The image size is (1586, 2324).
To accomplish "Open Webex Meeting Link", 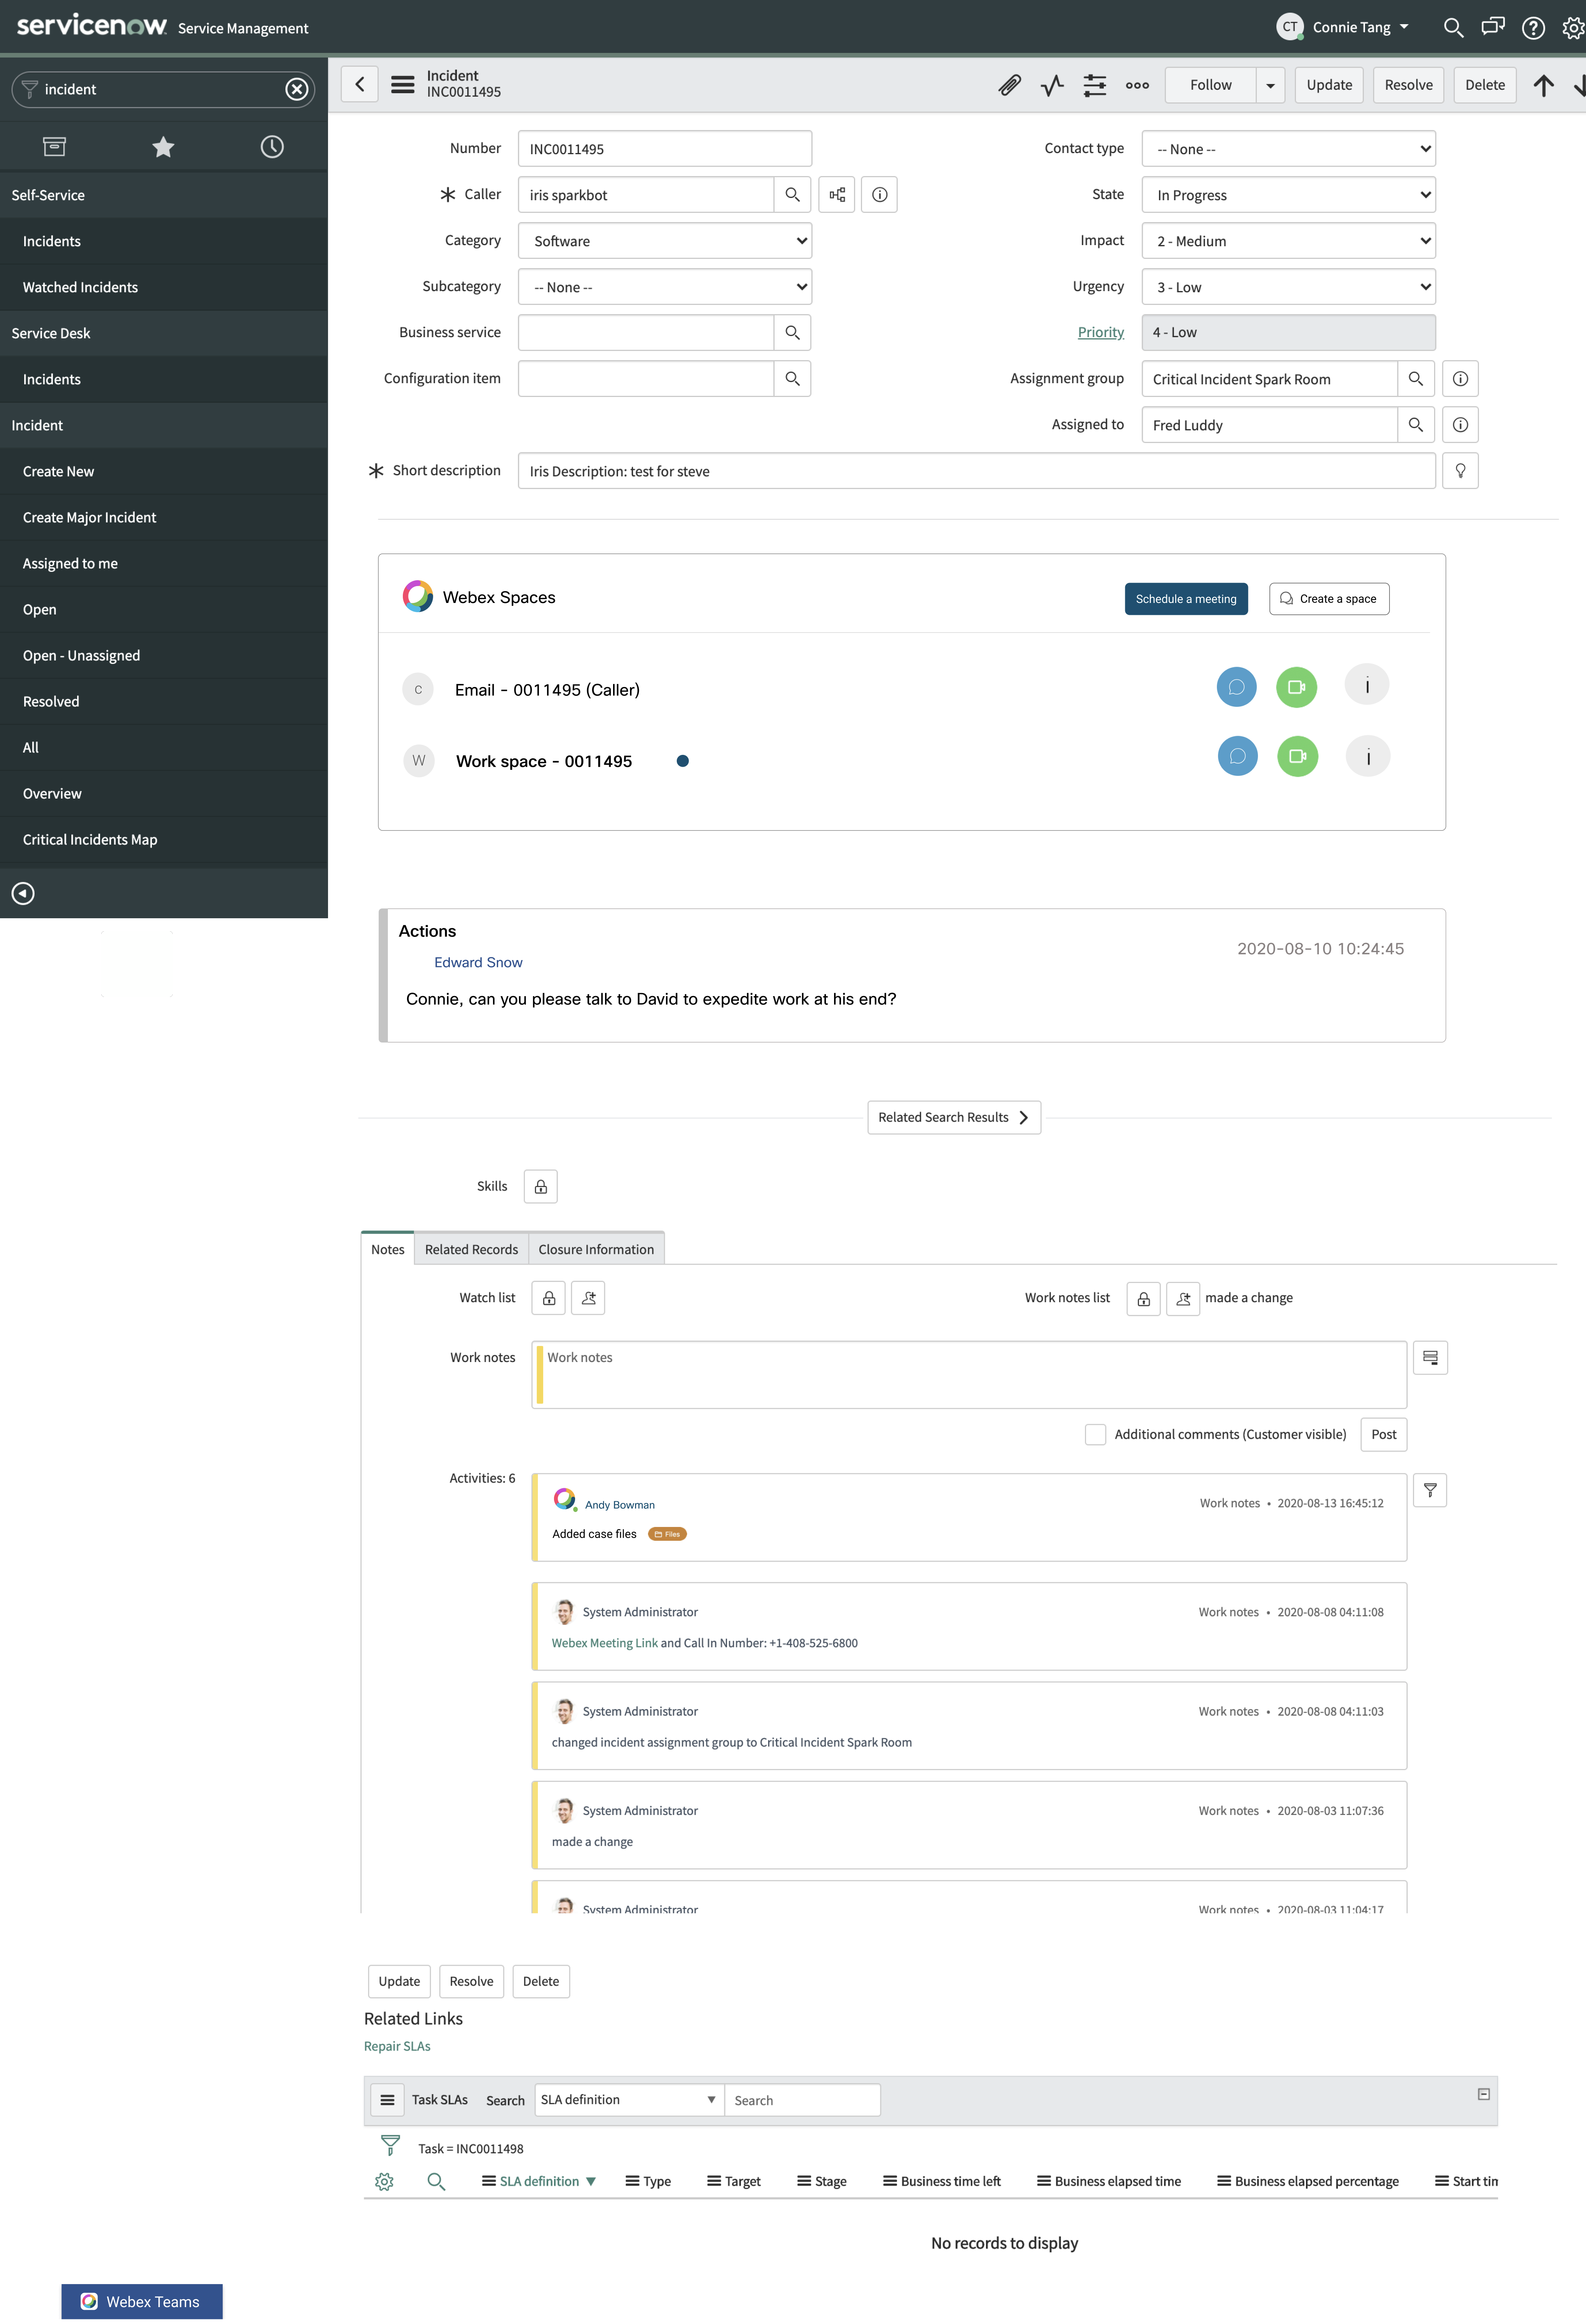I will click(605, 1643).
